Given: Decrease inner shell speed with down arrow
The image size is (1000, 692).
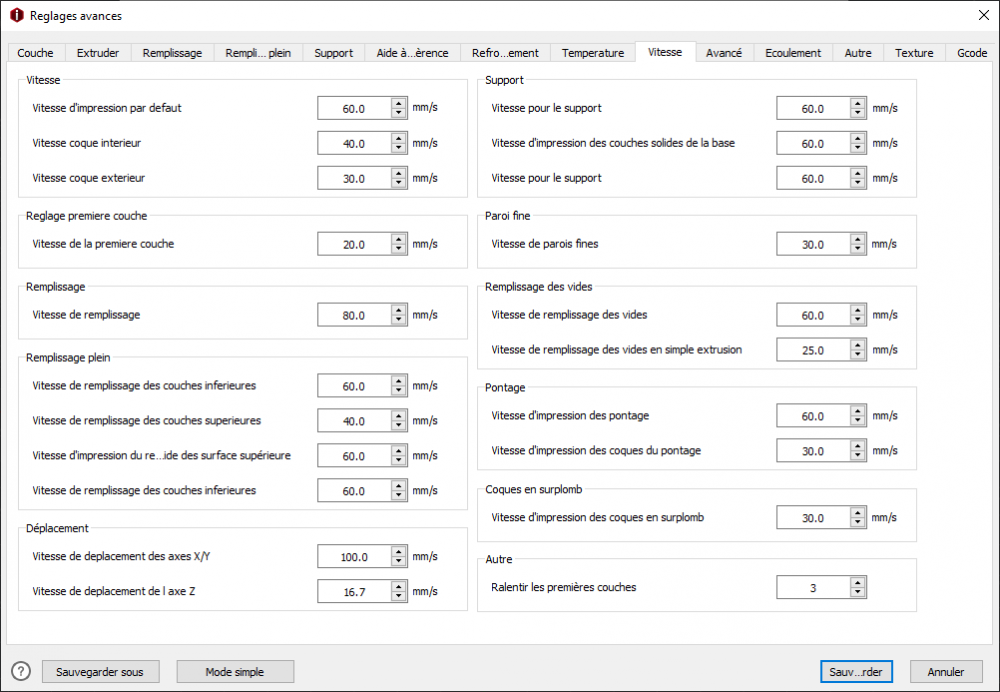Looking at the screenshot, I should tap(399, 149).
